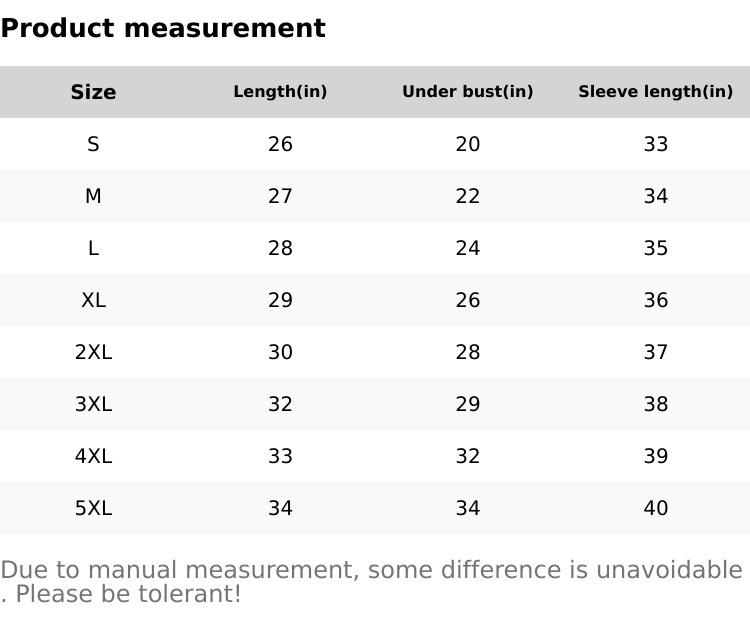Click the Length(in) column header
This screenshot has height=630, width=750.
point(280,92)
